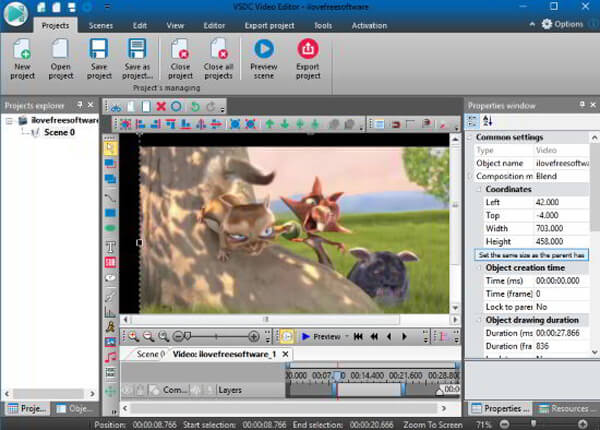Toggle the yellow highlighted timeline mode button
600x430 pixels.
[x=287, y=337]
